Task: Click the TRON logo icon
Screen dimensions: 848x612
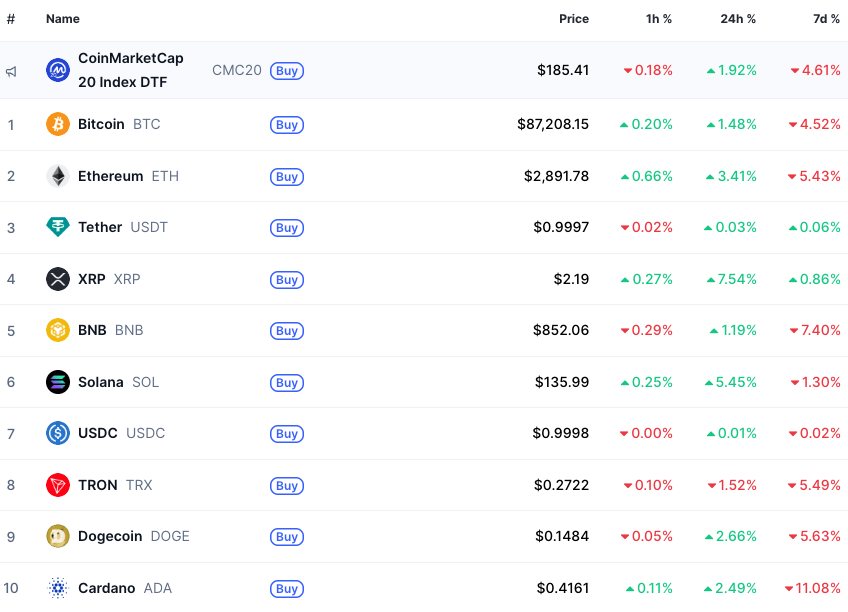Action: tap(57, 485)
